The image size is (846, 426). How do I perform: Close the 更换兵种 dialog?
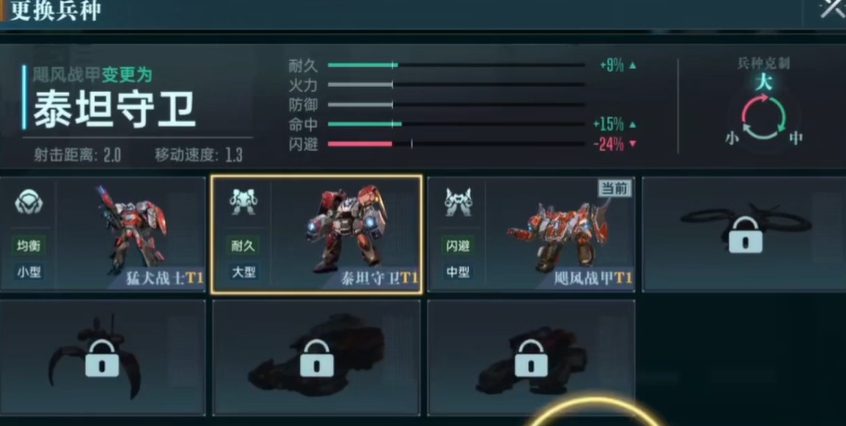(x=831, y=9)
